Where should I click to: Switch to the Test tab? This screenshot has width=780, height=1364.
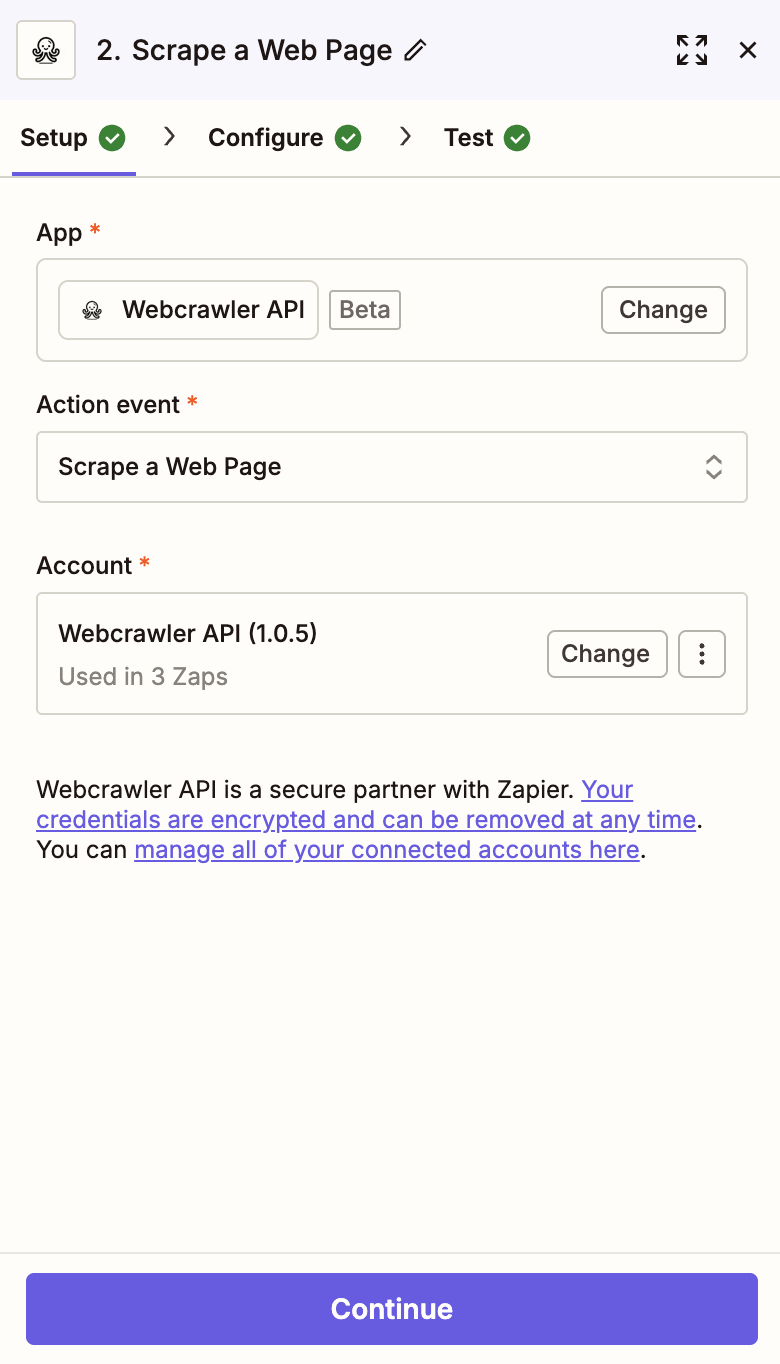469,138
